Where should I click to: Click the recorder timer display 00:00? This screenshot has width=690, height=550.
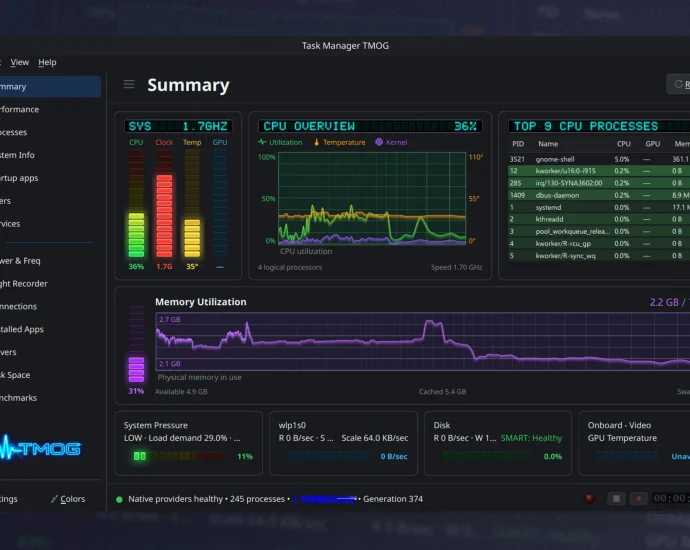[672, 498]
